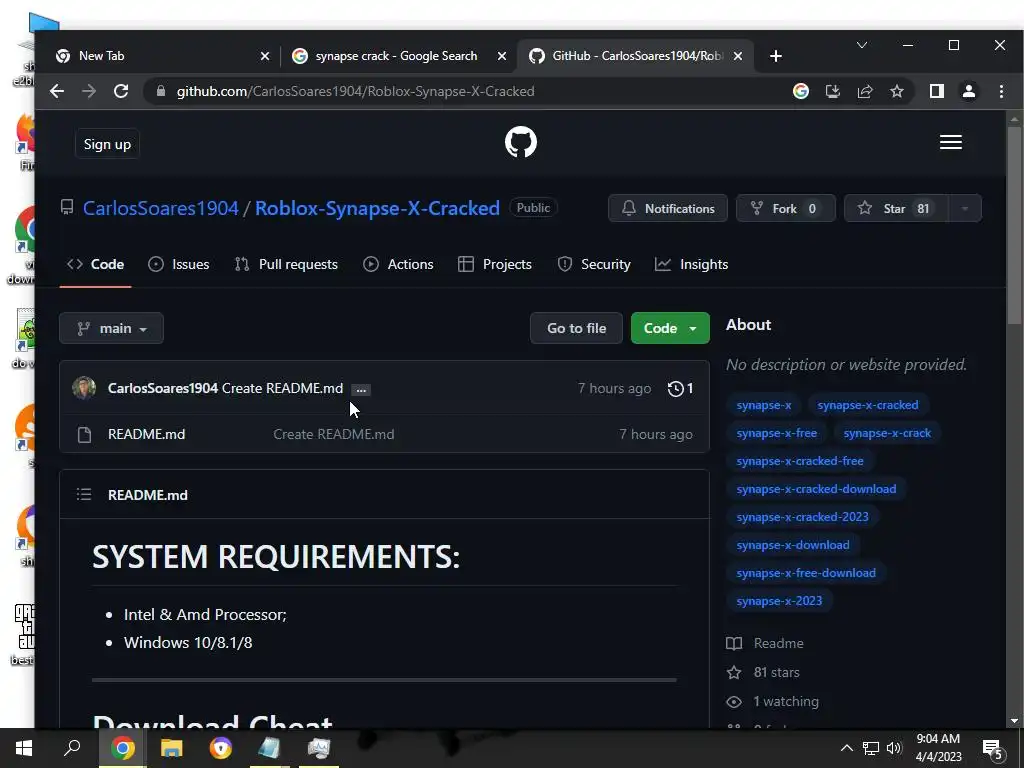1024x768 pixels.
Task: Expand commit message ellipsis button
Action: (360, 390)
